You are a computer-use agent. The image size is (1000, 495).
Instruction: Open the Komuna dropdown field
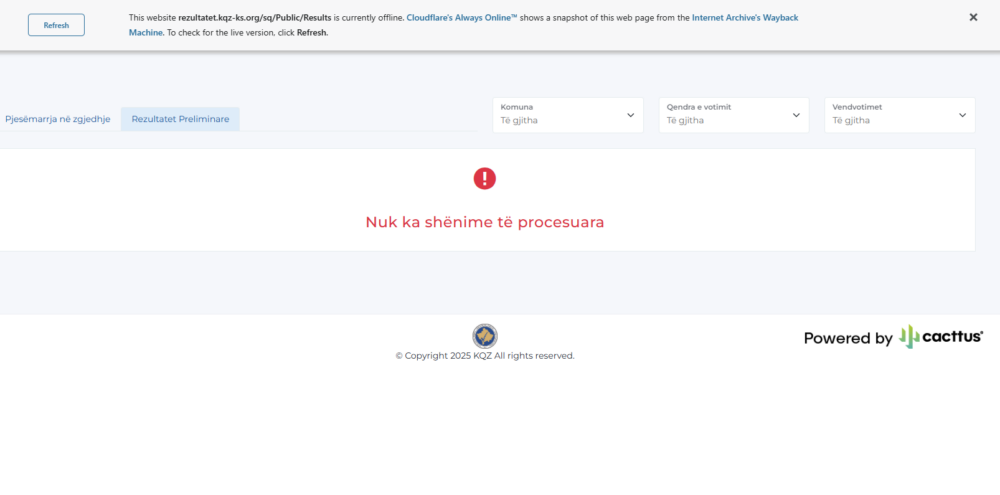click(x=560, y=114)
